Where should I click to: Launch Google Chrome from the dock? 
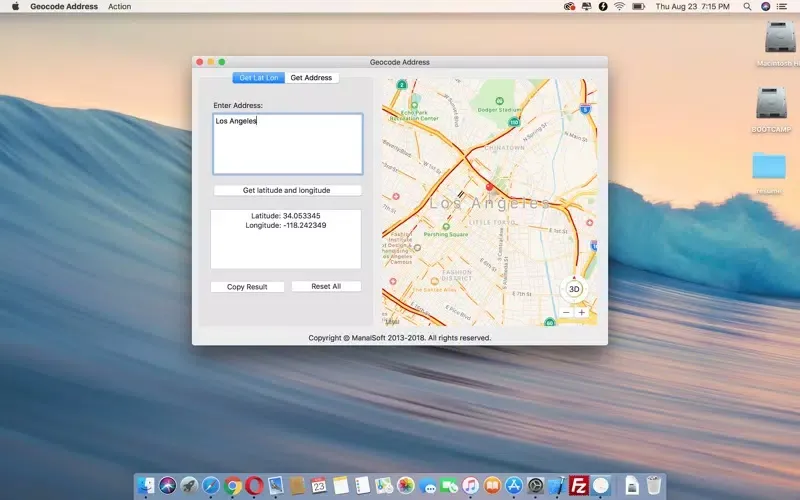(233, 486)
